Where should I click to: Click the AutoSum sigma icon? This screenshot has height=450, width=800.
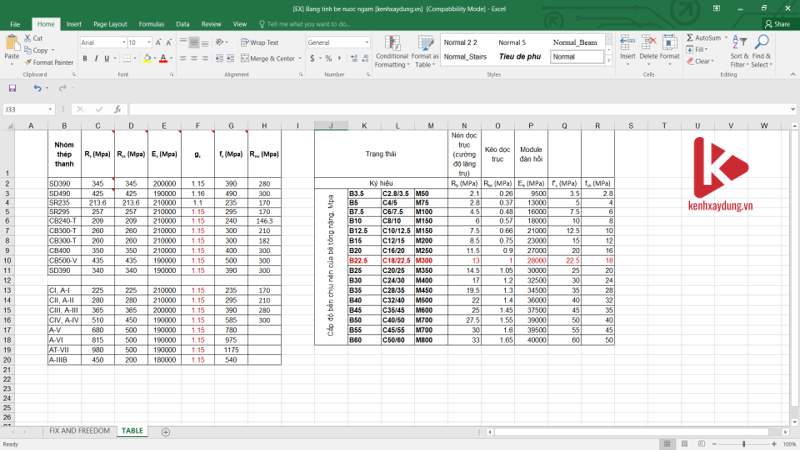tap(691, 37)
